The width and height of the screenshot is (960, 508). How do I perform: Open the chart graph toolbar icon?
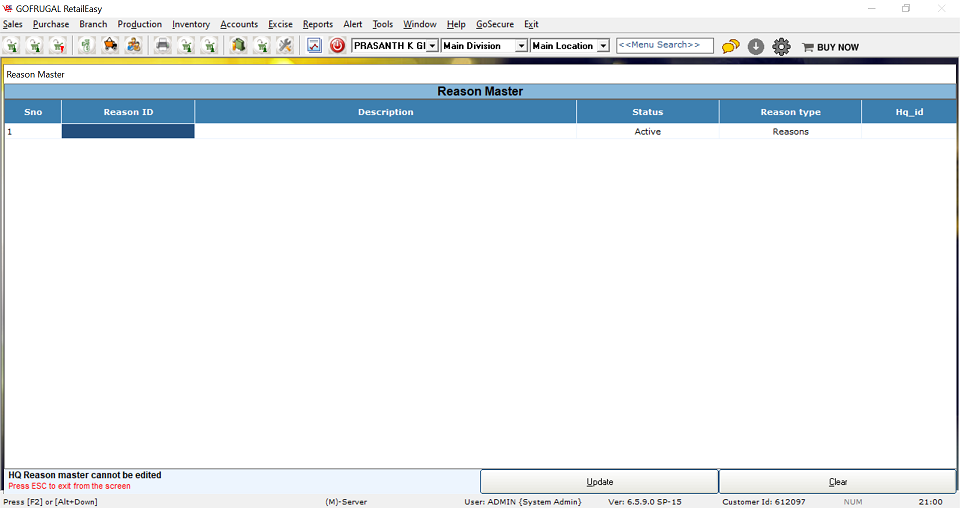314,46
